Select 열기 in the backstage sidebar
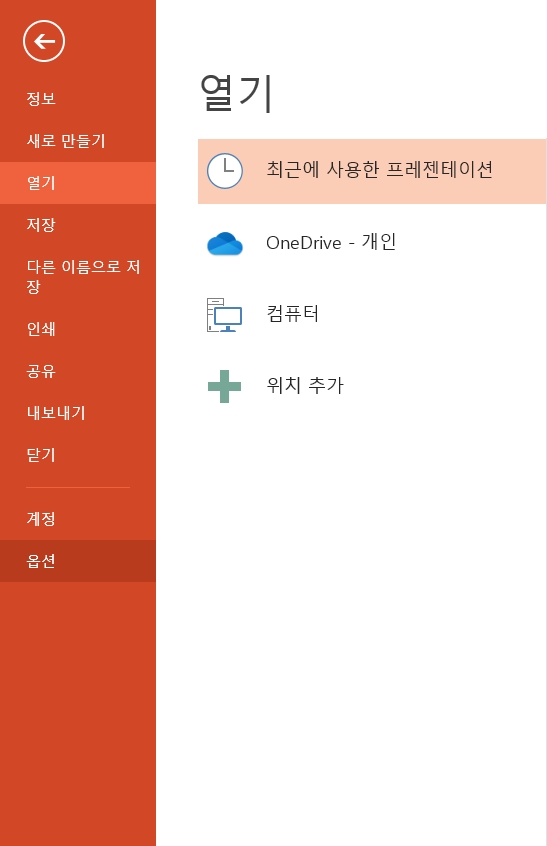The width and height of the screenshot is (547, 846). click(x=78, y=183)
